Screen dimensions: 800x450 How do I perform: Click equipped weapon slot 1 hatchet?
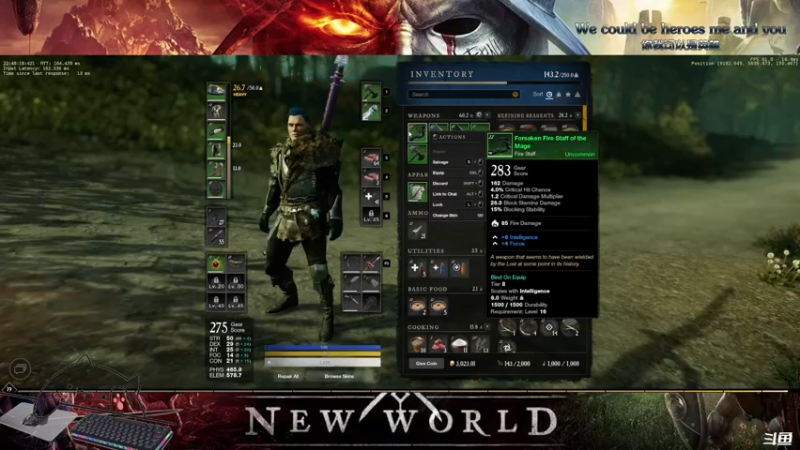371,92
